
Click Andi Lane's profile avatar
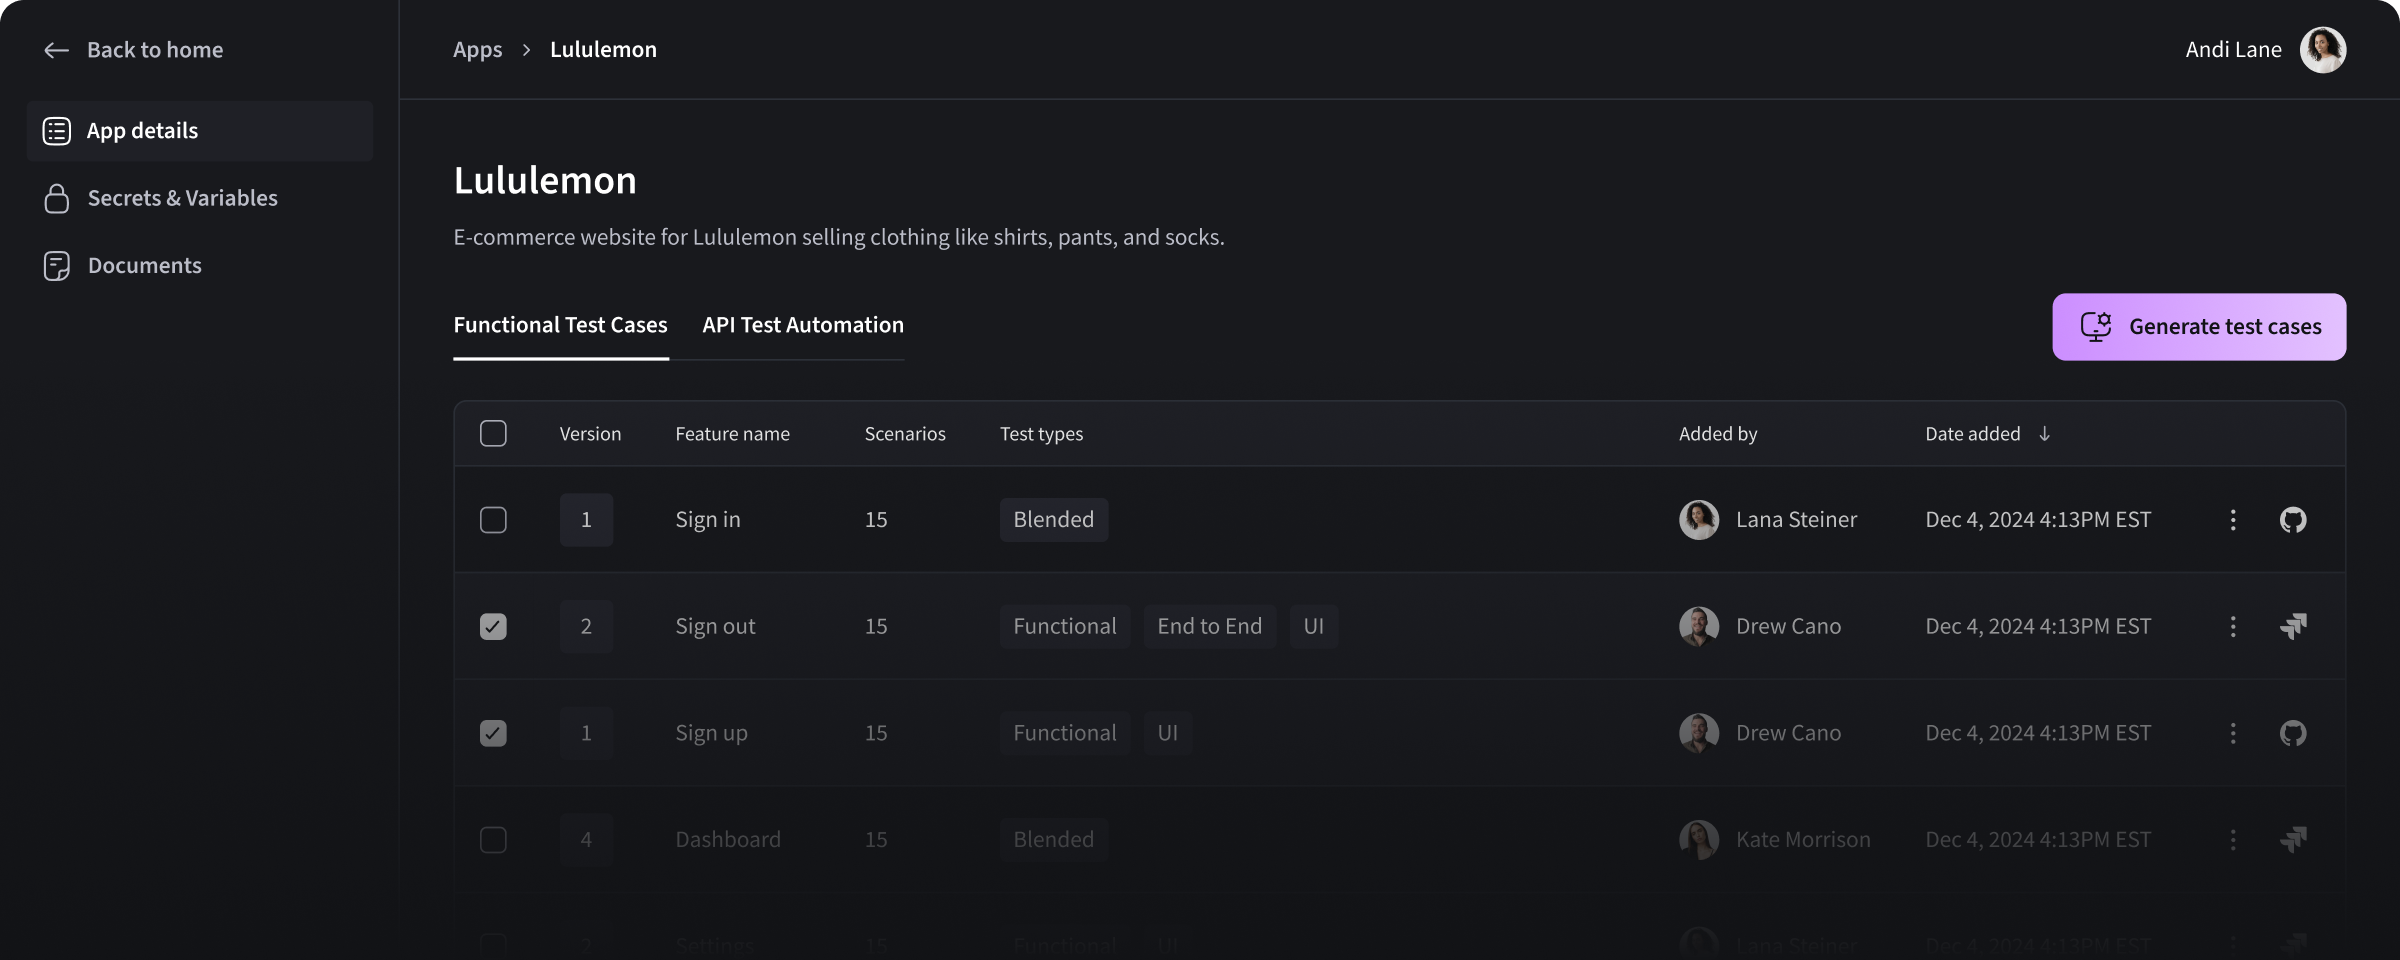2323,49
